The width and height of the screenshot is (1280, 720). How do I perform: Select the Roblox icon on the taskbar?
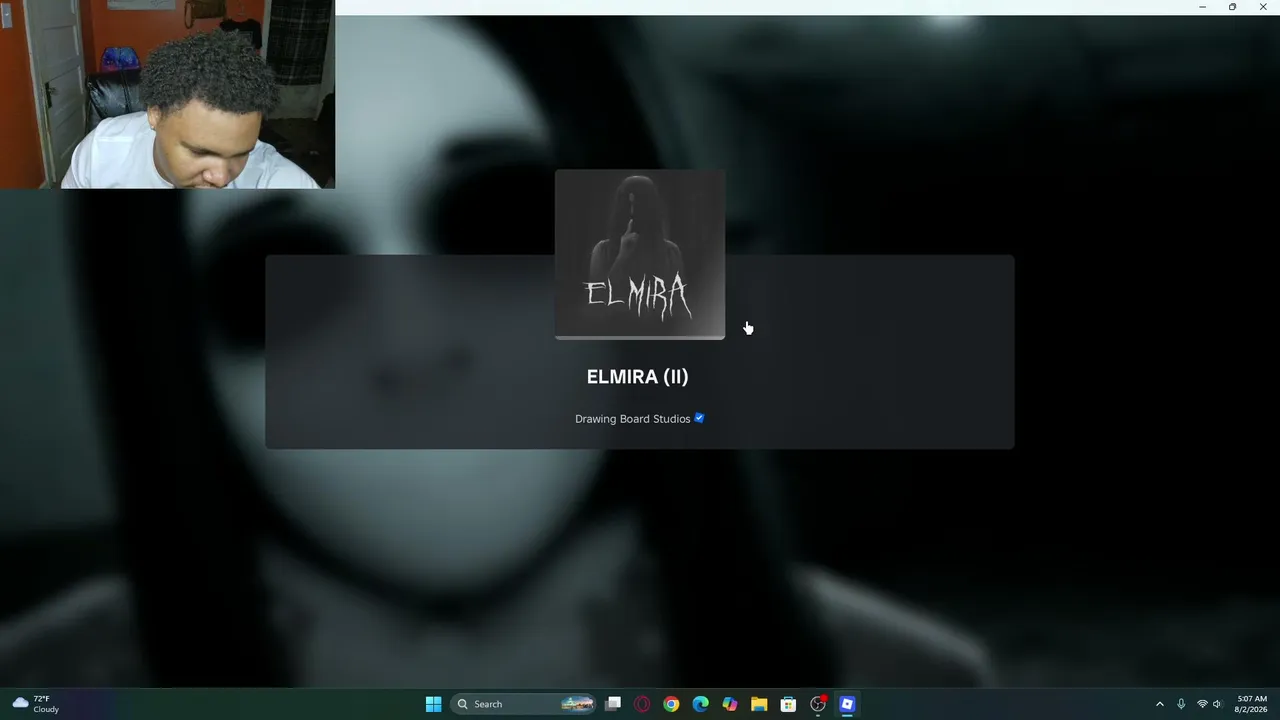point(847,704)
